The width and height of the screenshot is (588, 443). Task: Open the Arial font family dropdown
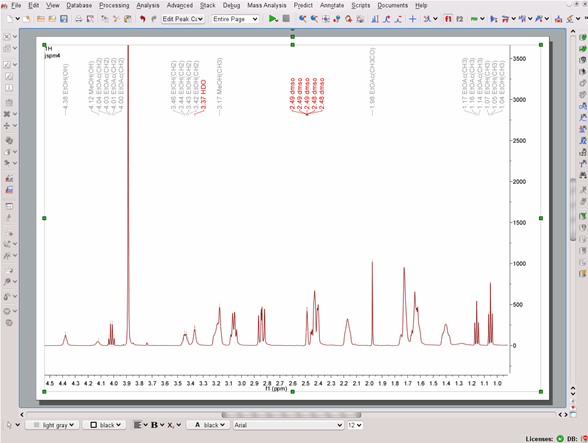point(288,425)
